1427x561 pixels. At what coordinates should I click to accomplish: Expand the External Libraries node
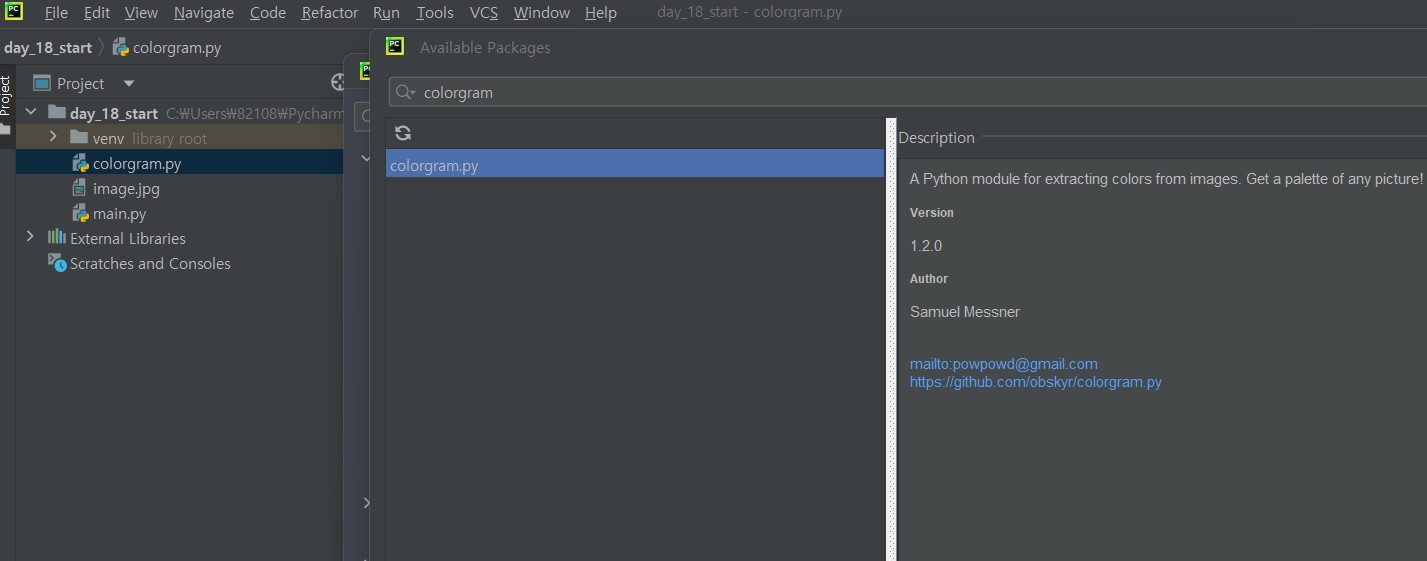[x=30, y=238]
